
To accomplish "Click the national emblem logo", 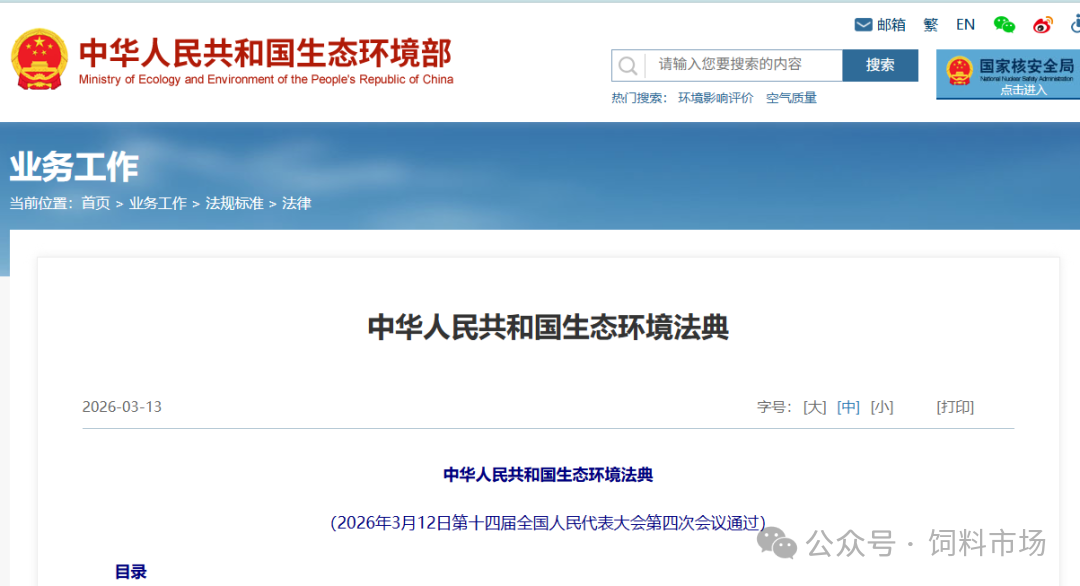I will click(x=39, y=59).
